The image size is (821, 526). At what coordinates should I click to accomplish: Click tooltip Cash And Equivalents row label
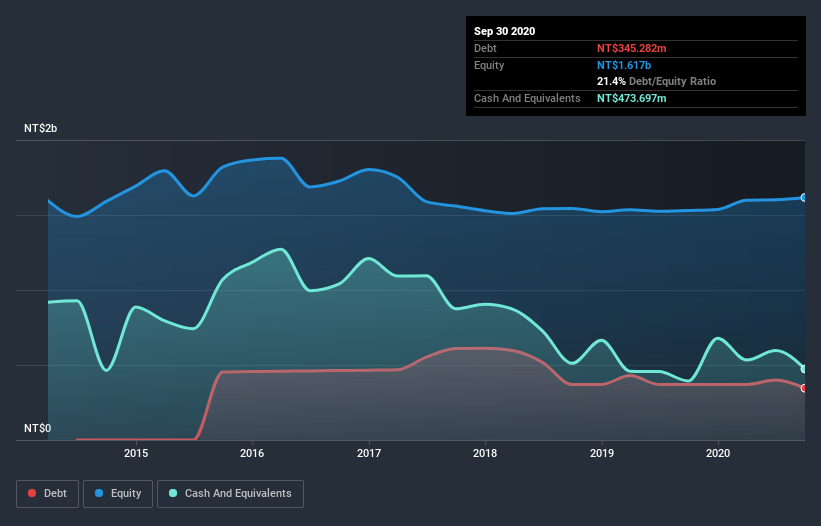point(527,98)
